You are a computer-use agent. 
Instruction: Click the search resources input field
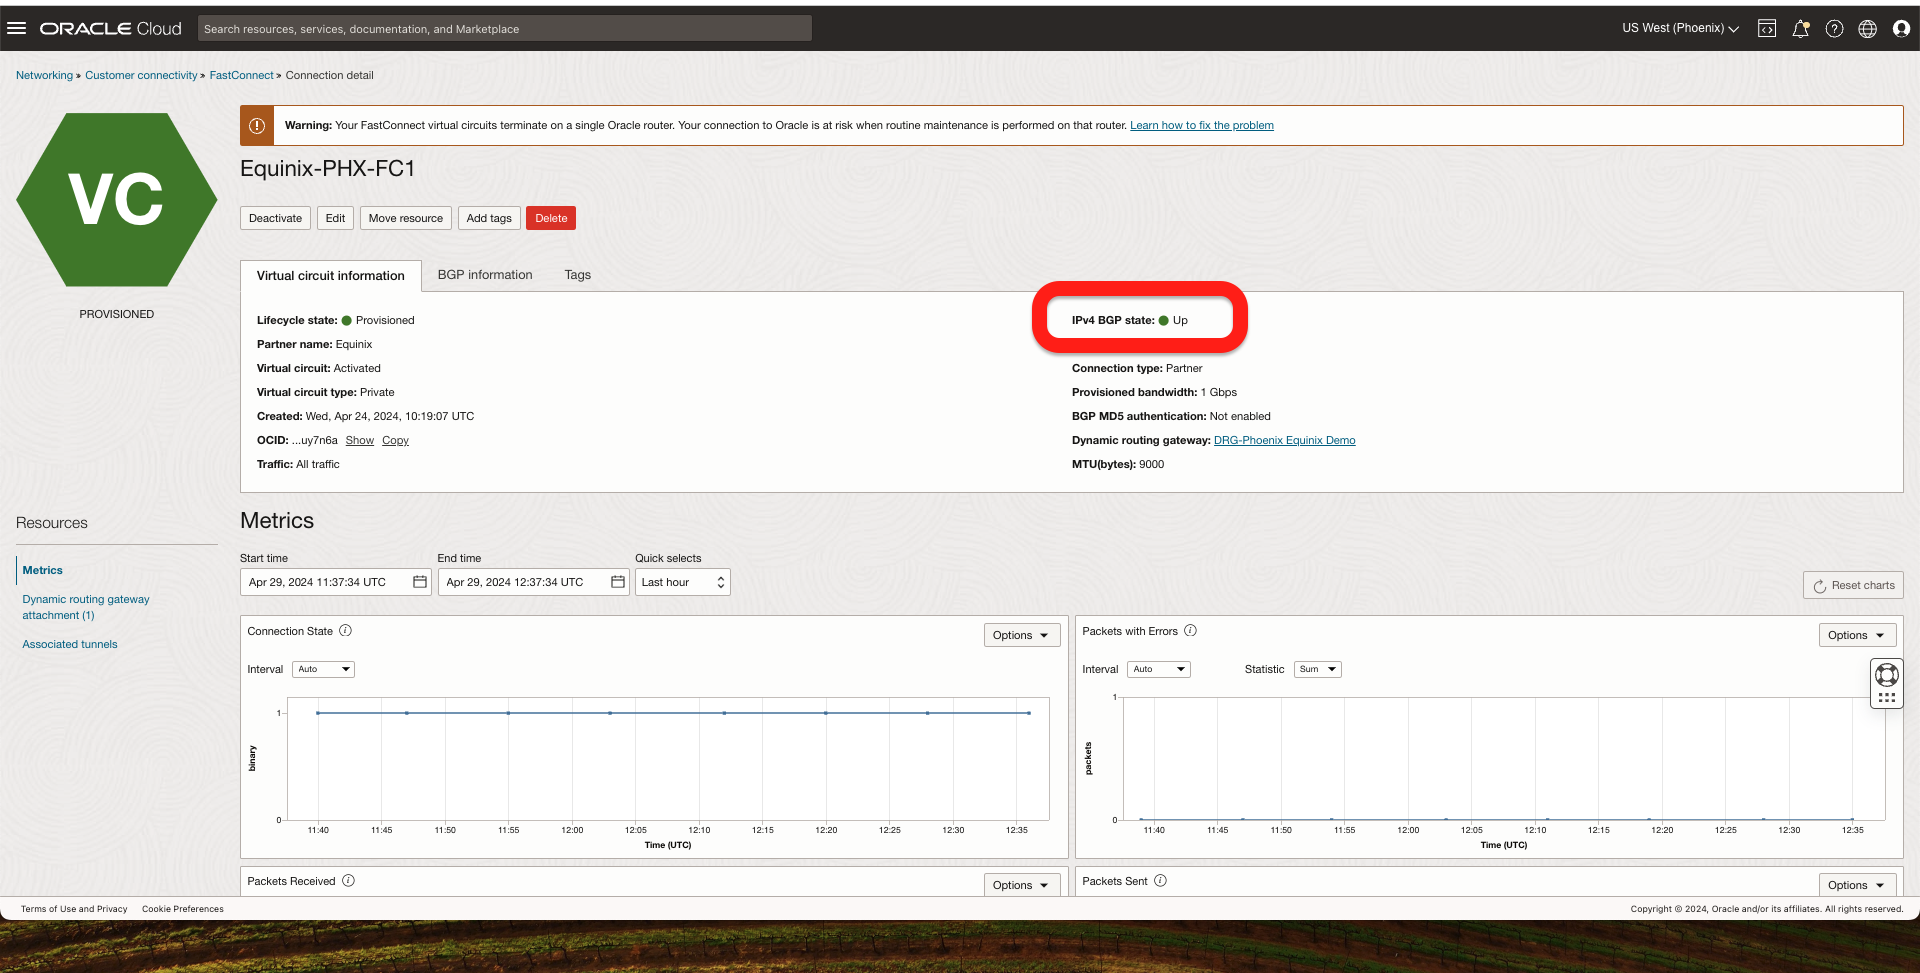(x=504, y=28)
